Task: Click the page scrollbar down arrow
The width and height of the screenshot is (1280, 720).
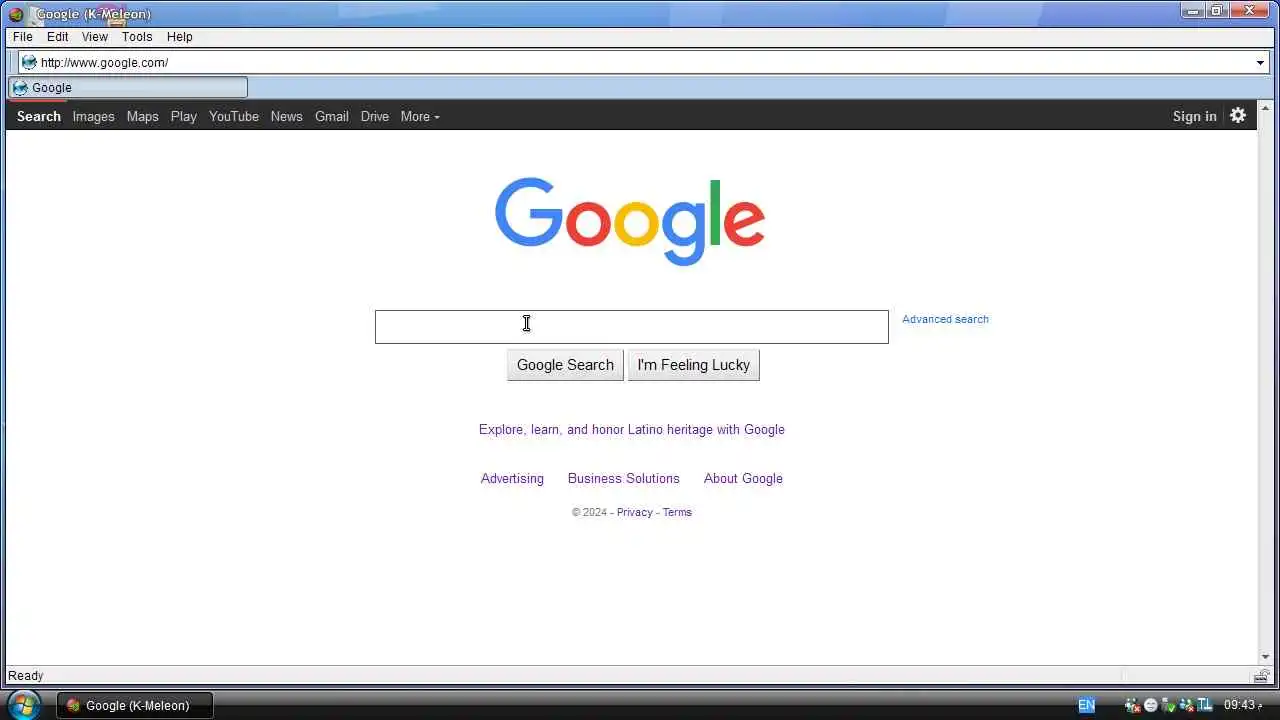Action: pos(1265,657)
